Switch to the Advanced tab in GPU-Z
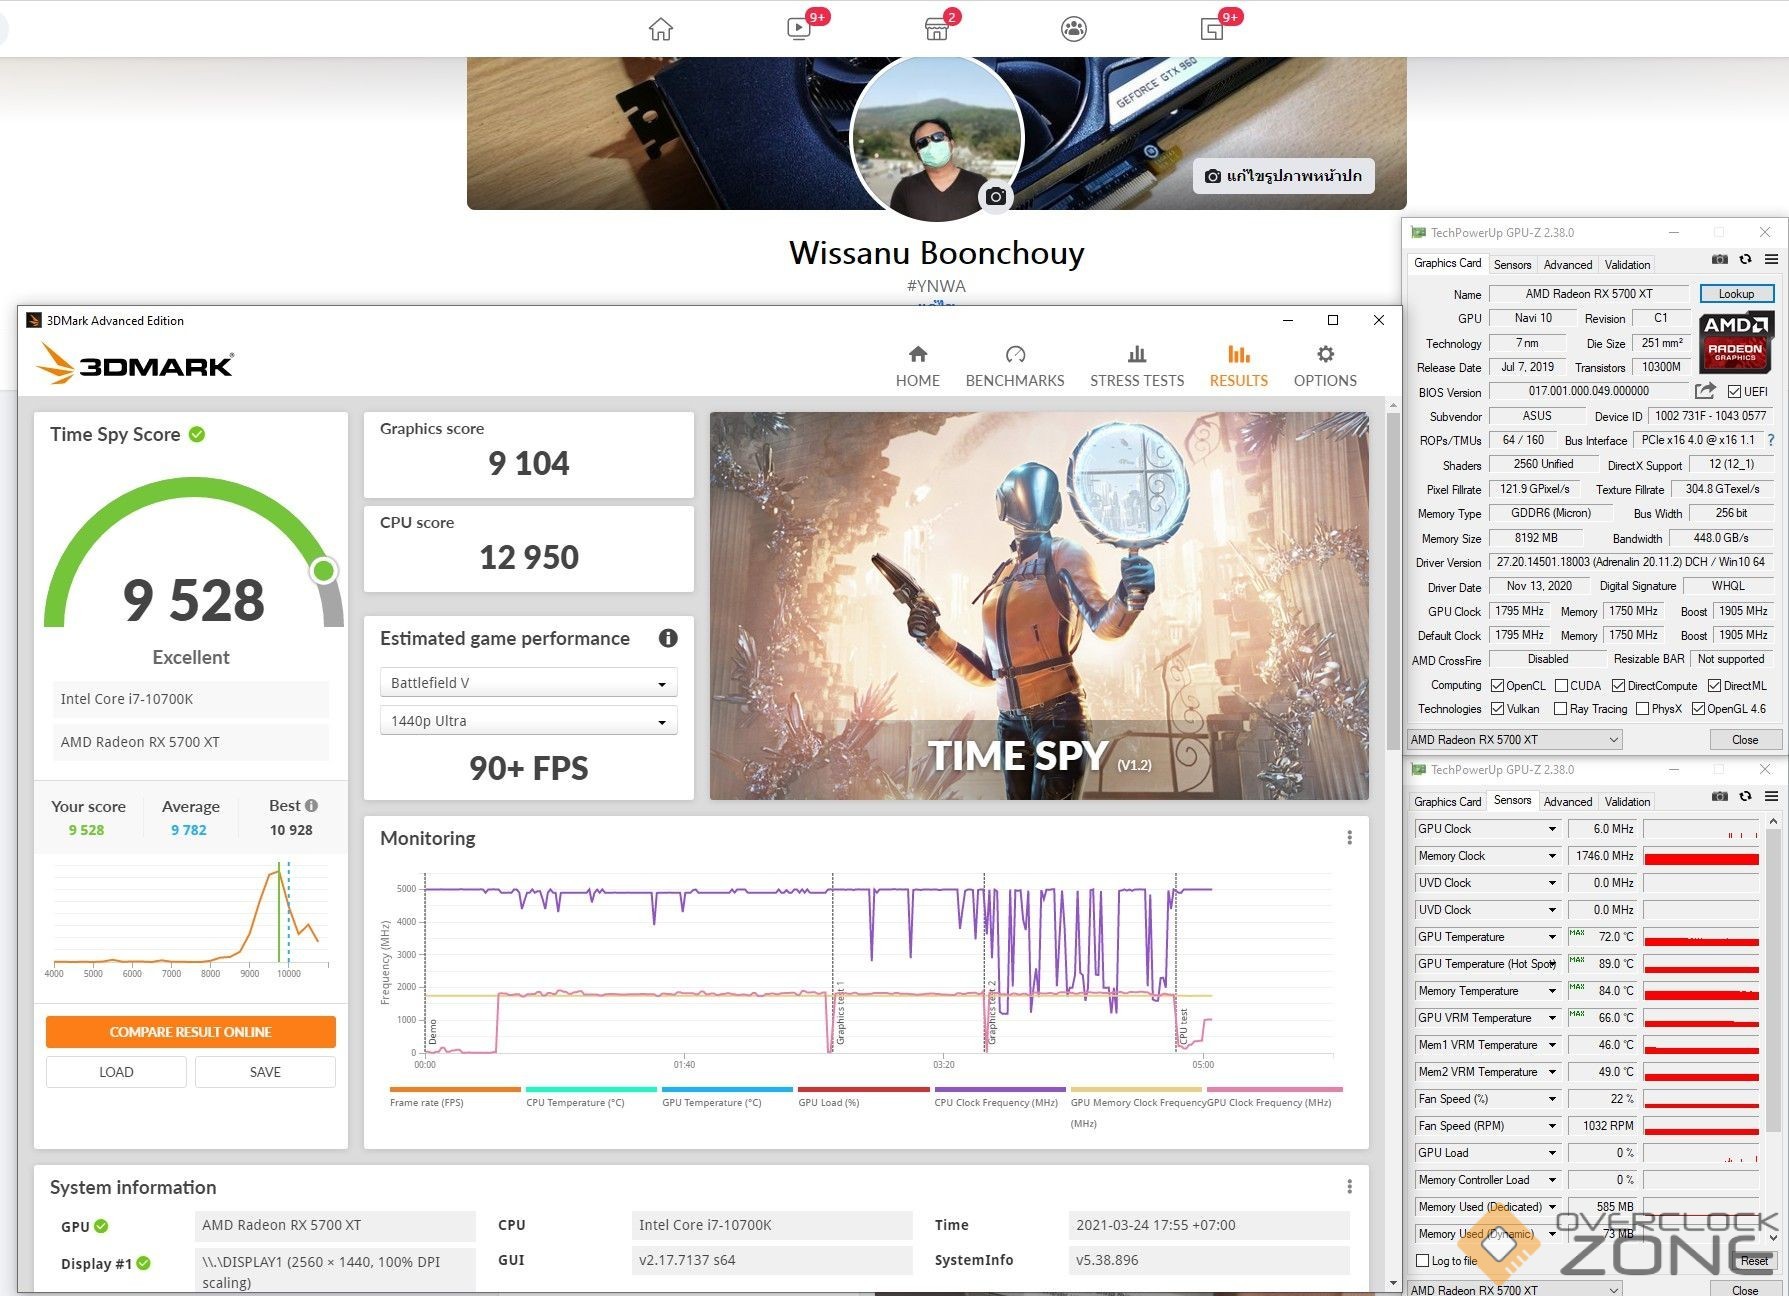 [x=1567, y=265]
